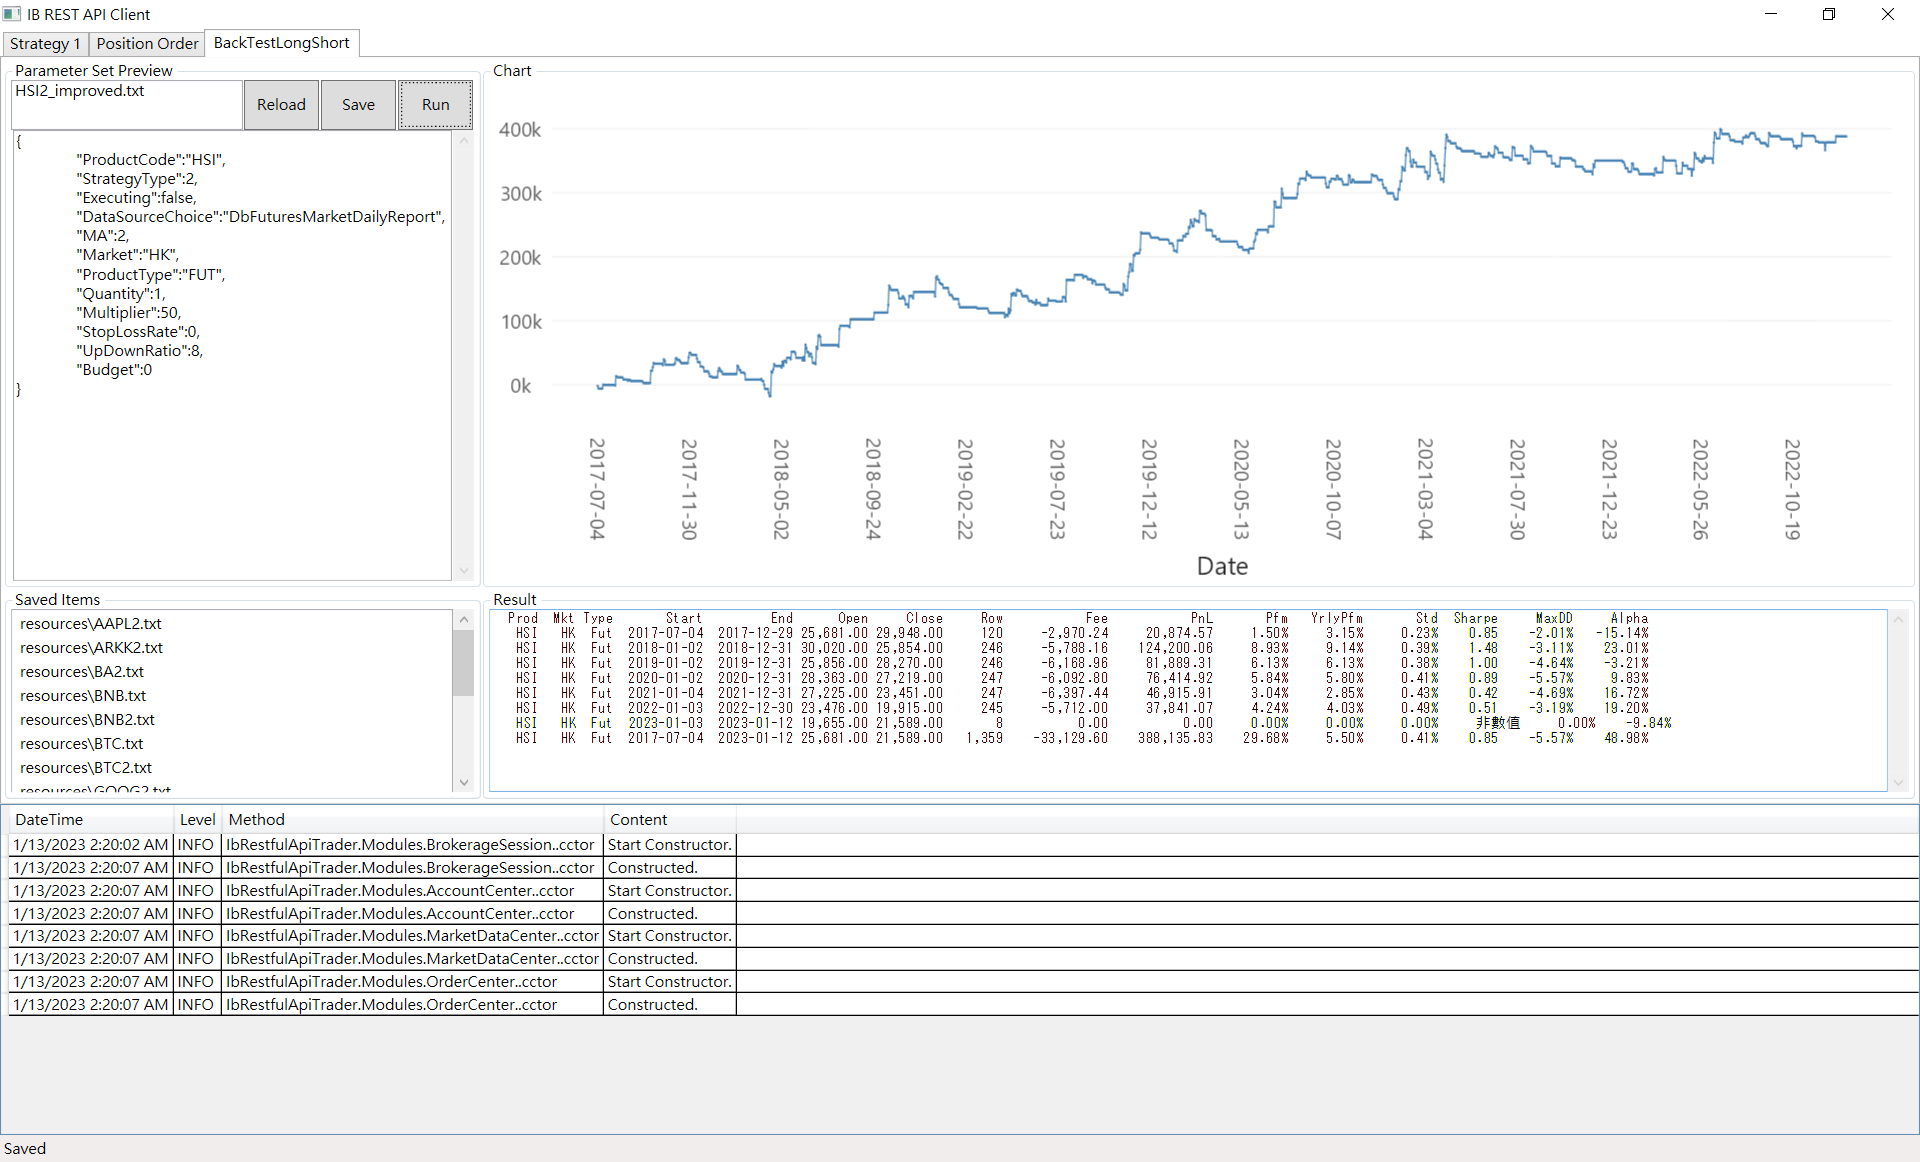The image size is (1920, 1162).
Task: Click the Save button
Action: pyautogui.click(x=358, y=105)
